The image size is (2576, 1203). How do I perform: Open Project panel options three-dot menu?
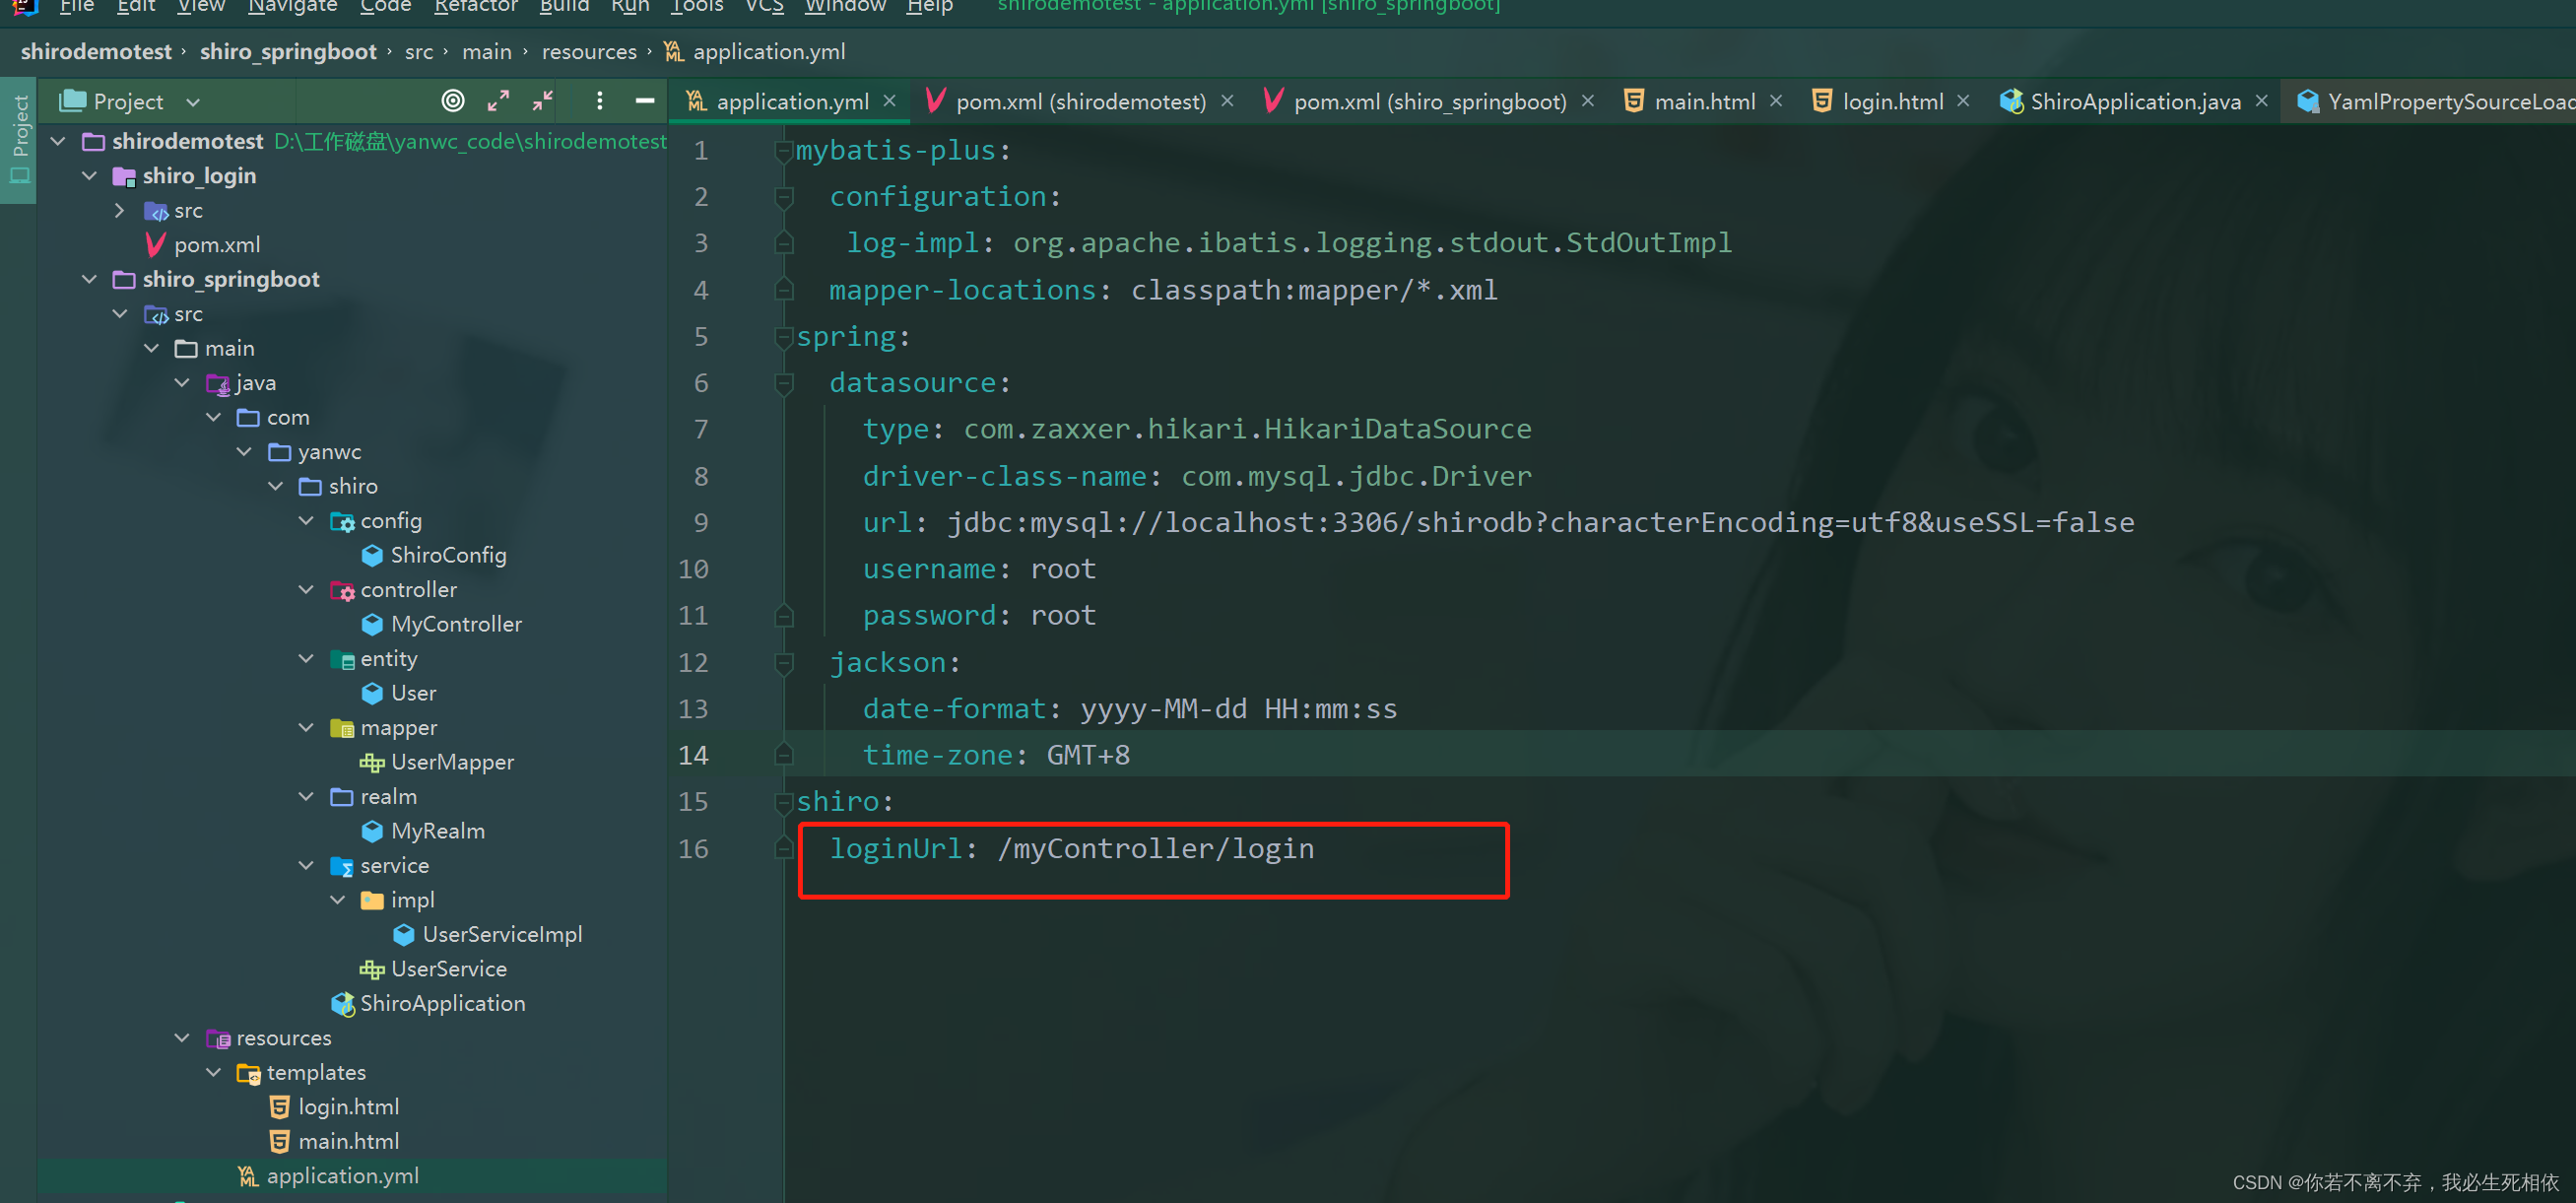(599, 101)
